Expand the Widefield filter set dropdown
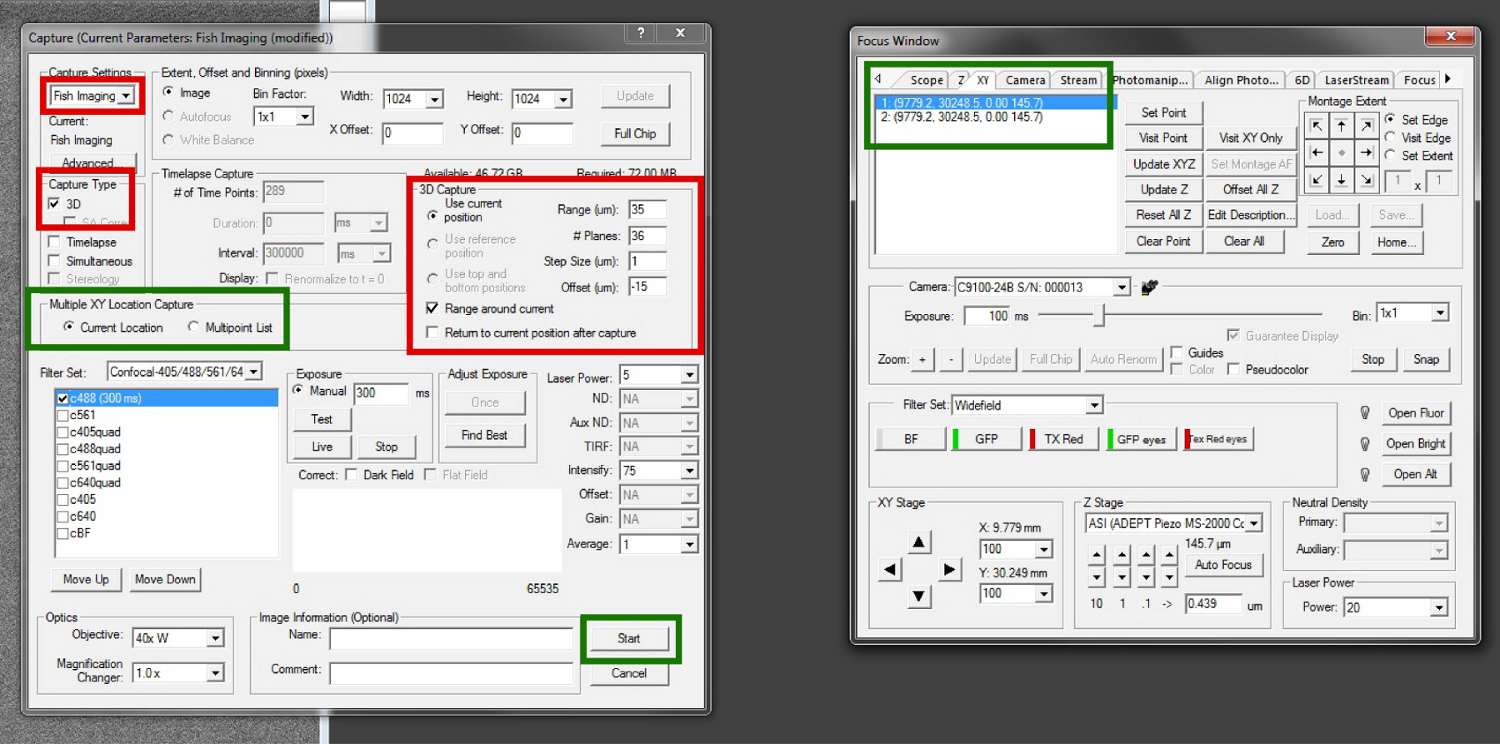The width and height of the screenshot is (1500, 744). click(x=1094, y=405)
